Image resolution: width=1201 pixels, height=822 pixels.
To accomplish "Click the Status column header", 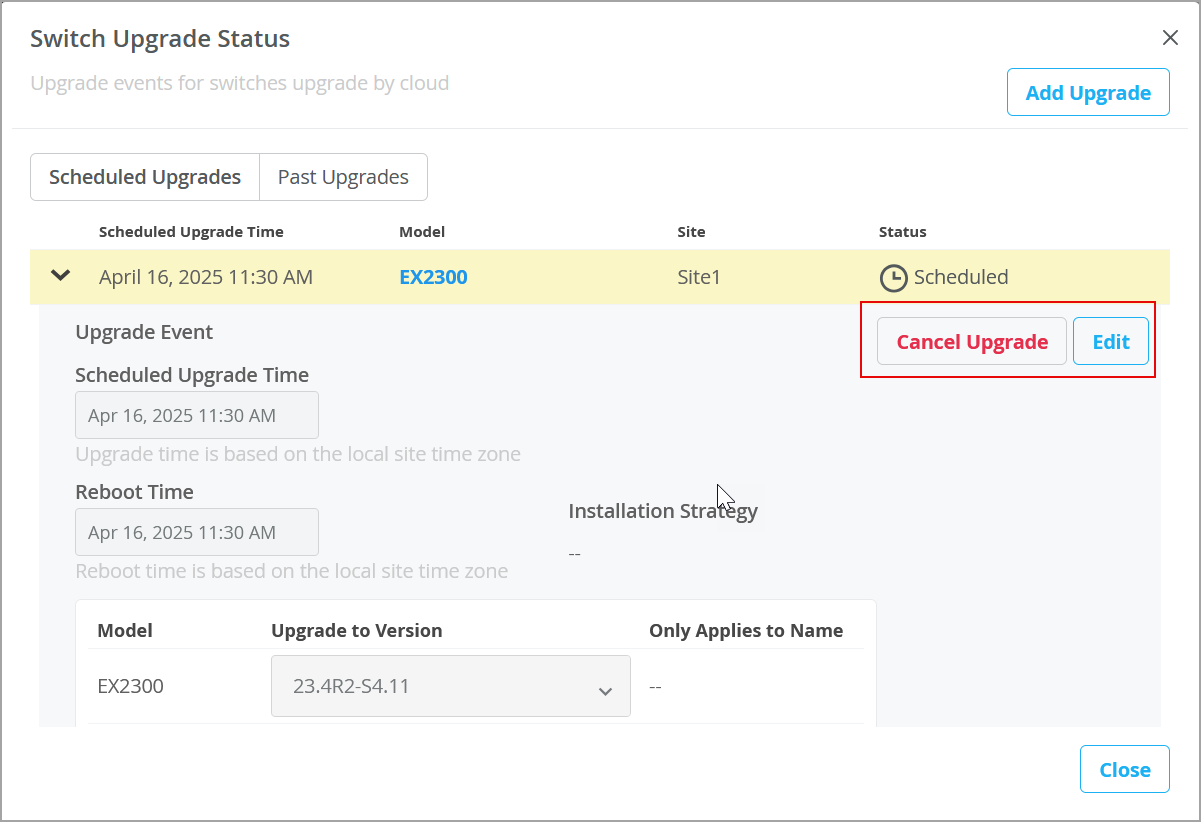I will coord(902,232).
